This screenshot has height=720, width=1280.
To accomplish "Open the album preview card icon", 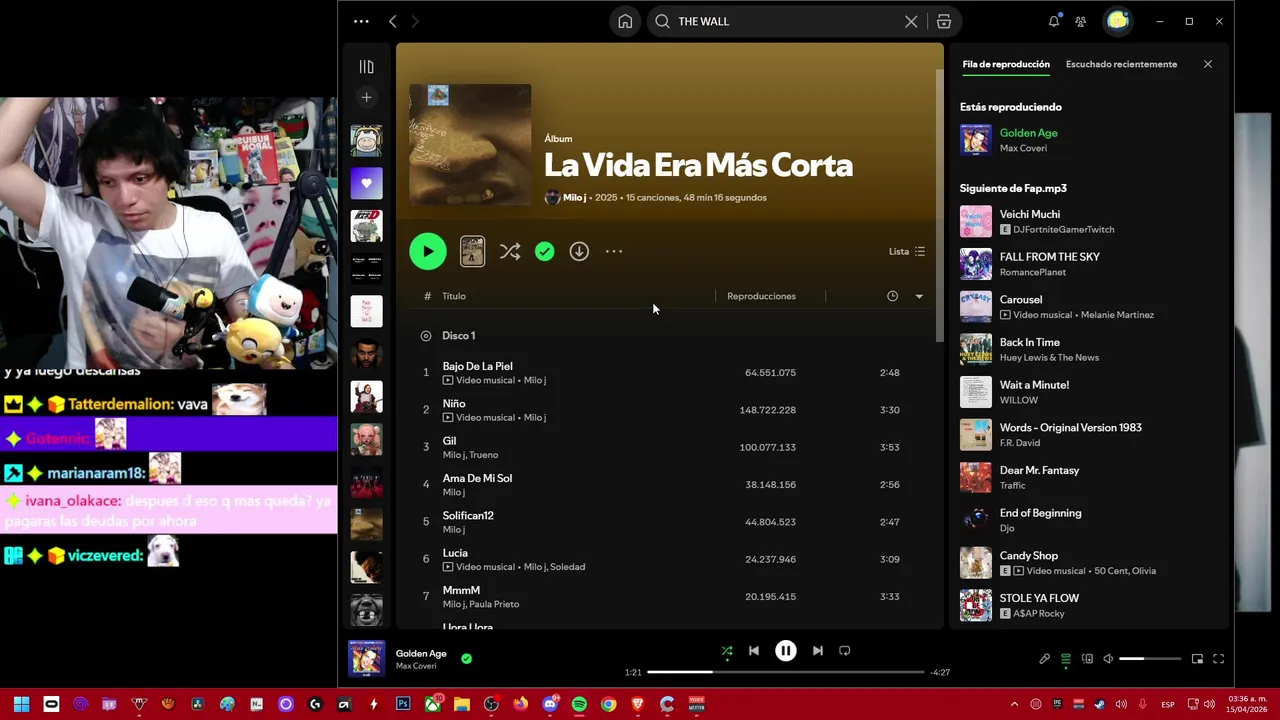I will (472, 251).
